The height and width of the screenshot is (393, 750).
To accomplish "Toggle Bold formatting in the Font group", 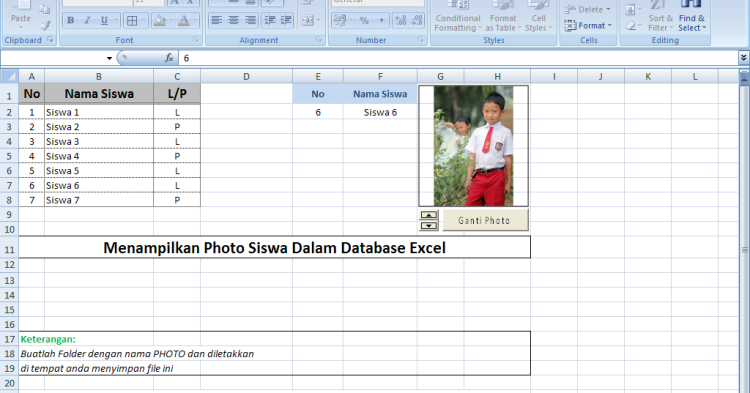I will pyautogui.click(x=71, y=21).
